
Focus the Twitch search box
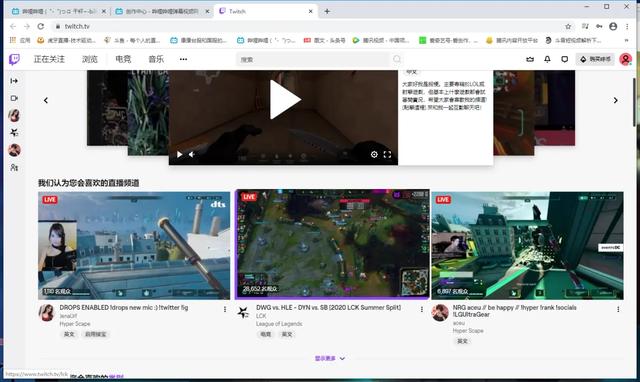pos(313,60)
